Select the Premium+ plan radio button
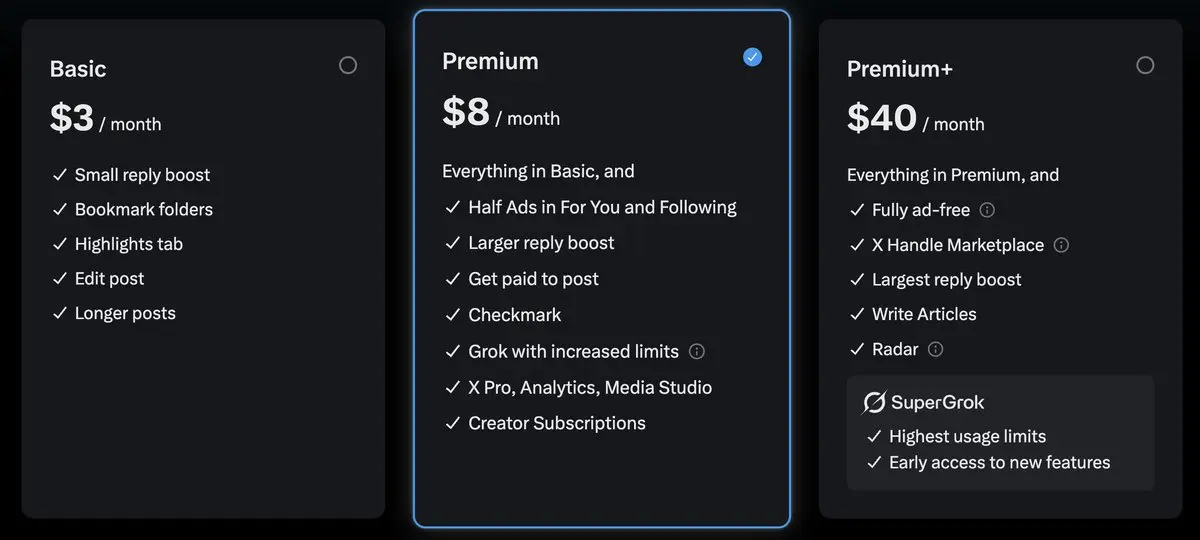The width and height of the screenshot is (1200, 540). [1145, 65]
